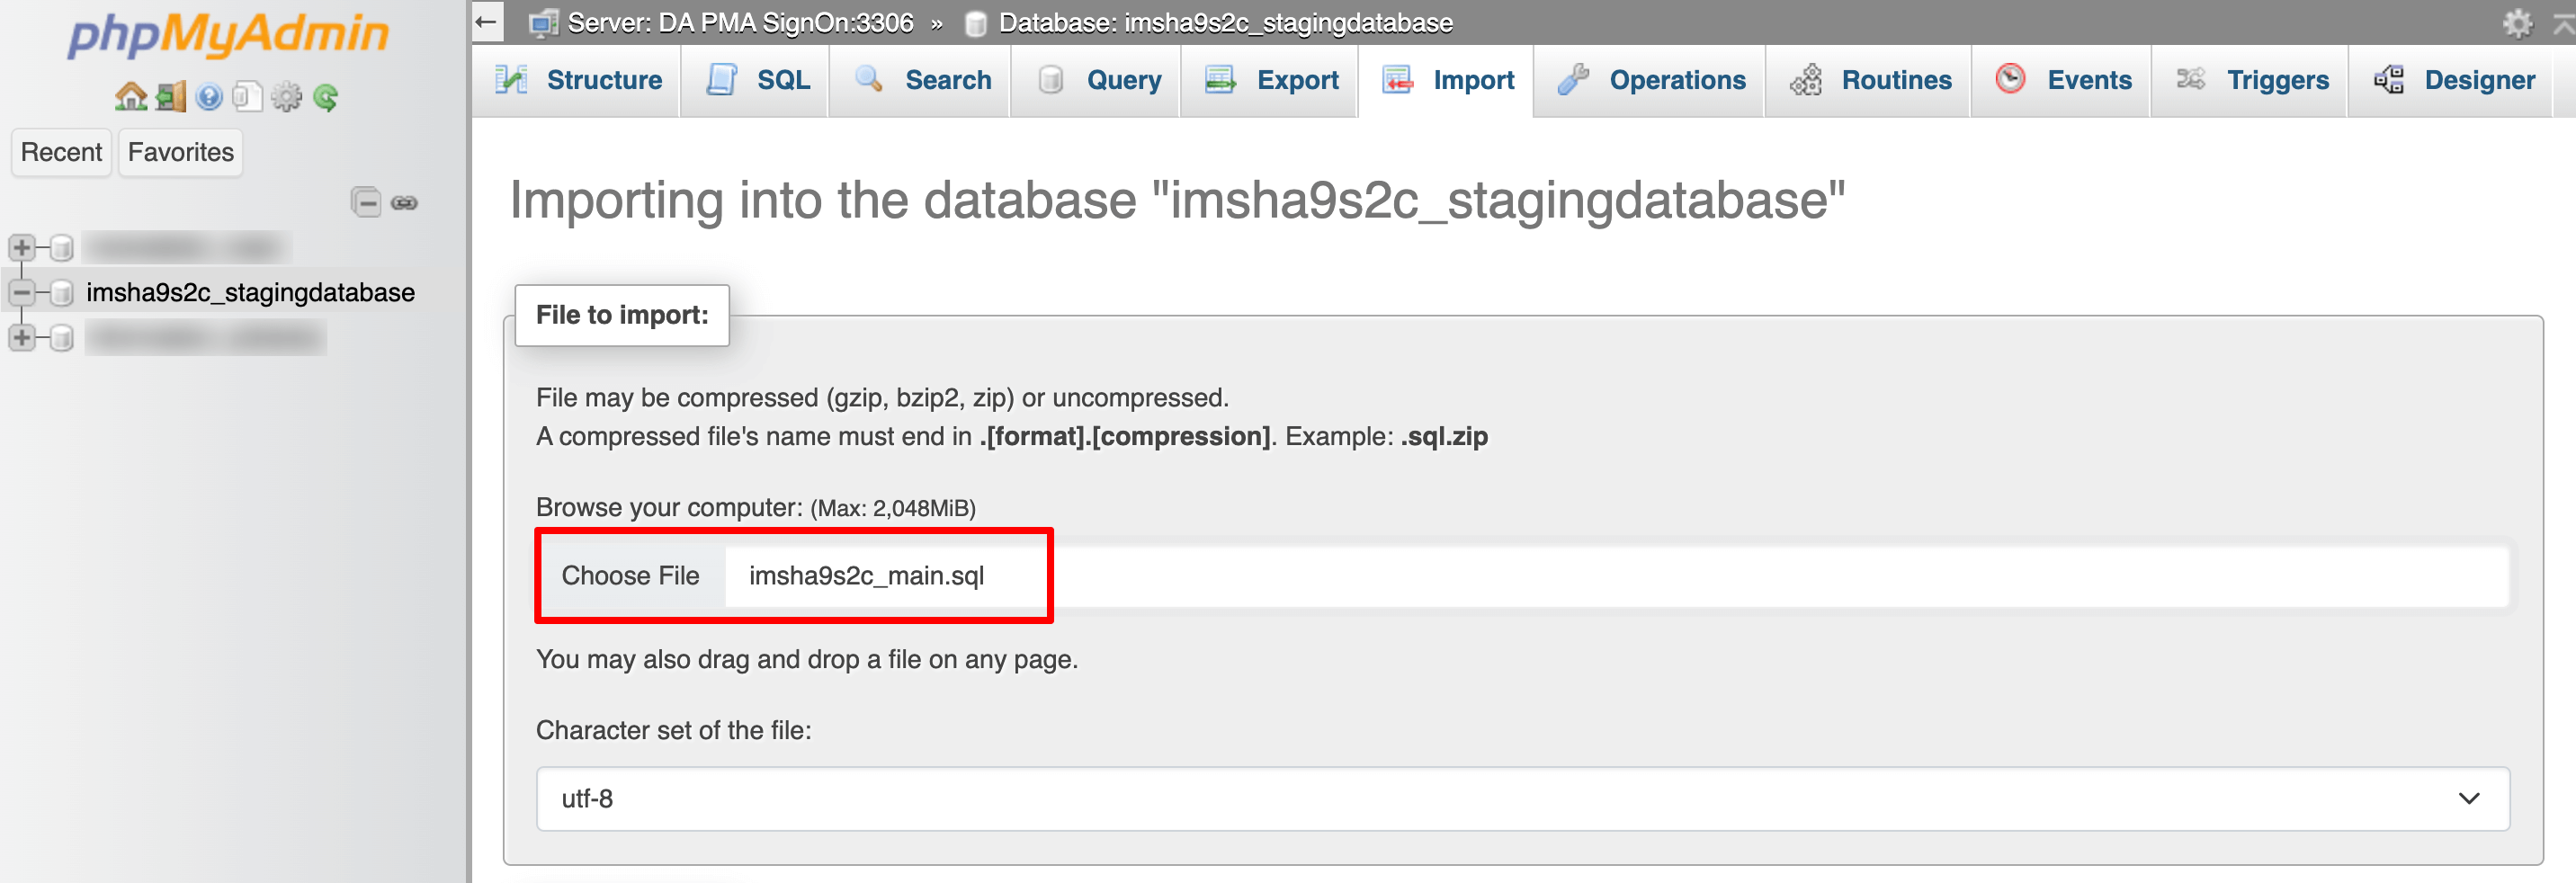Expand the last blurred database node

coord(21,337)
